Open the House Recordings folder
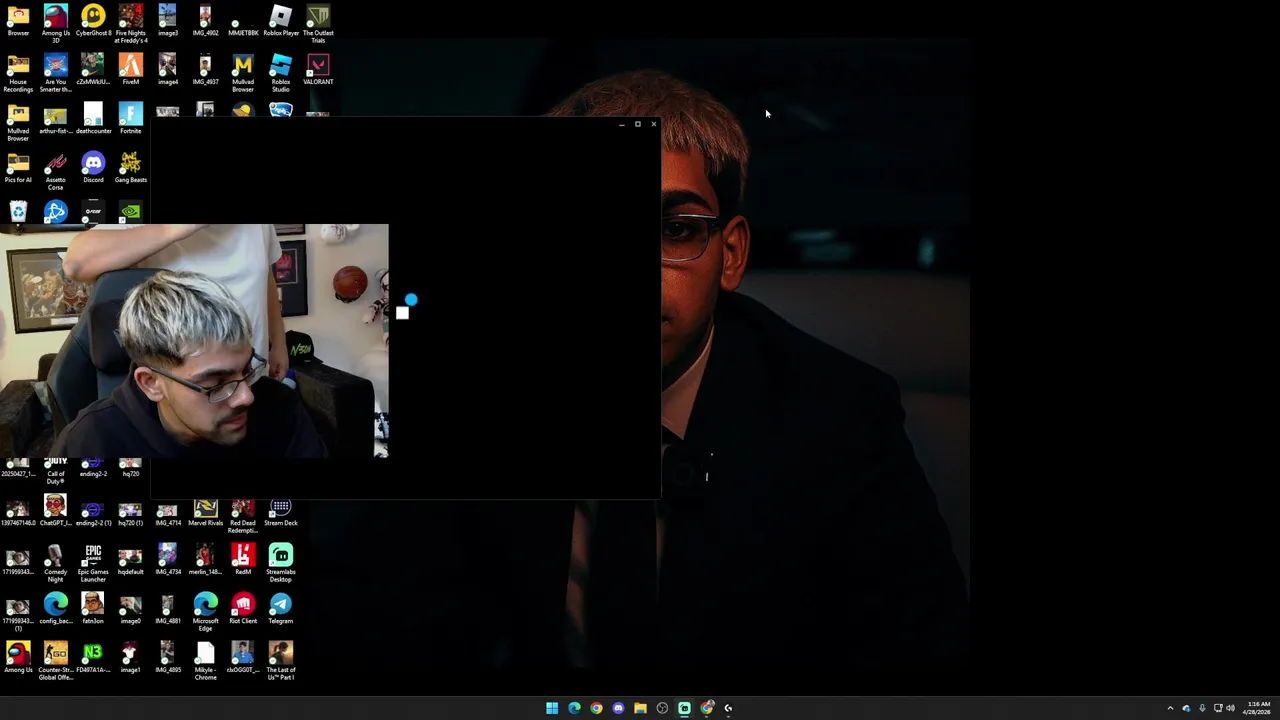The image size is (1280, 720). (18, 73)
